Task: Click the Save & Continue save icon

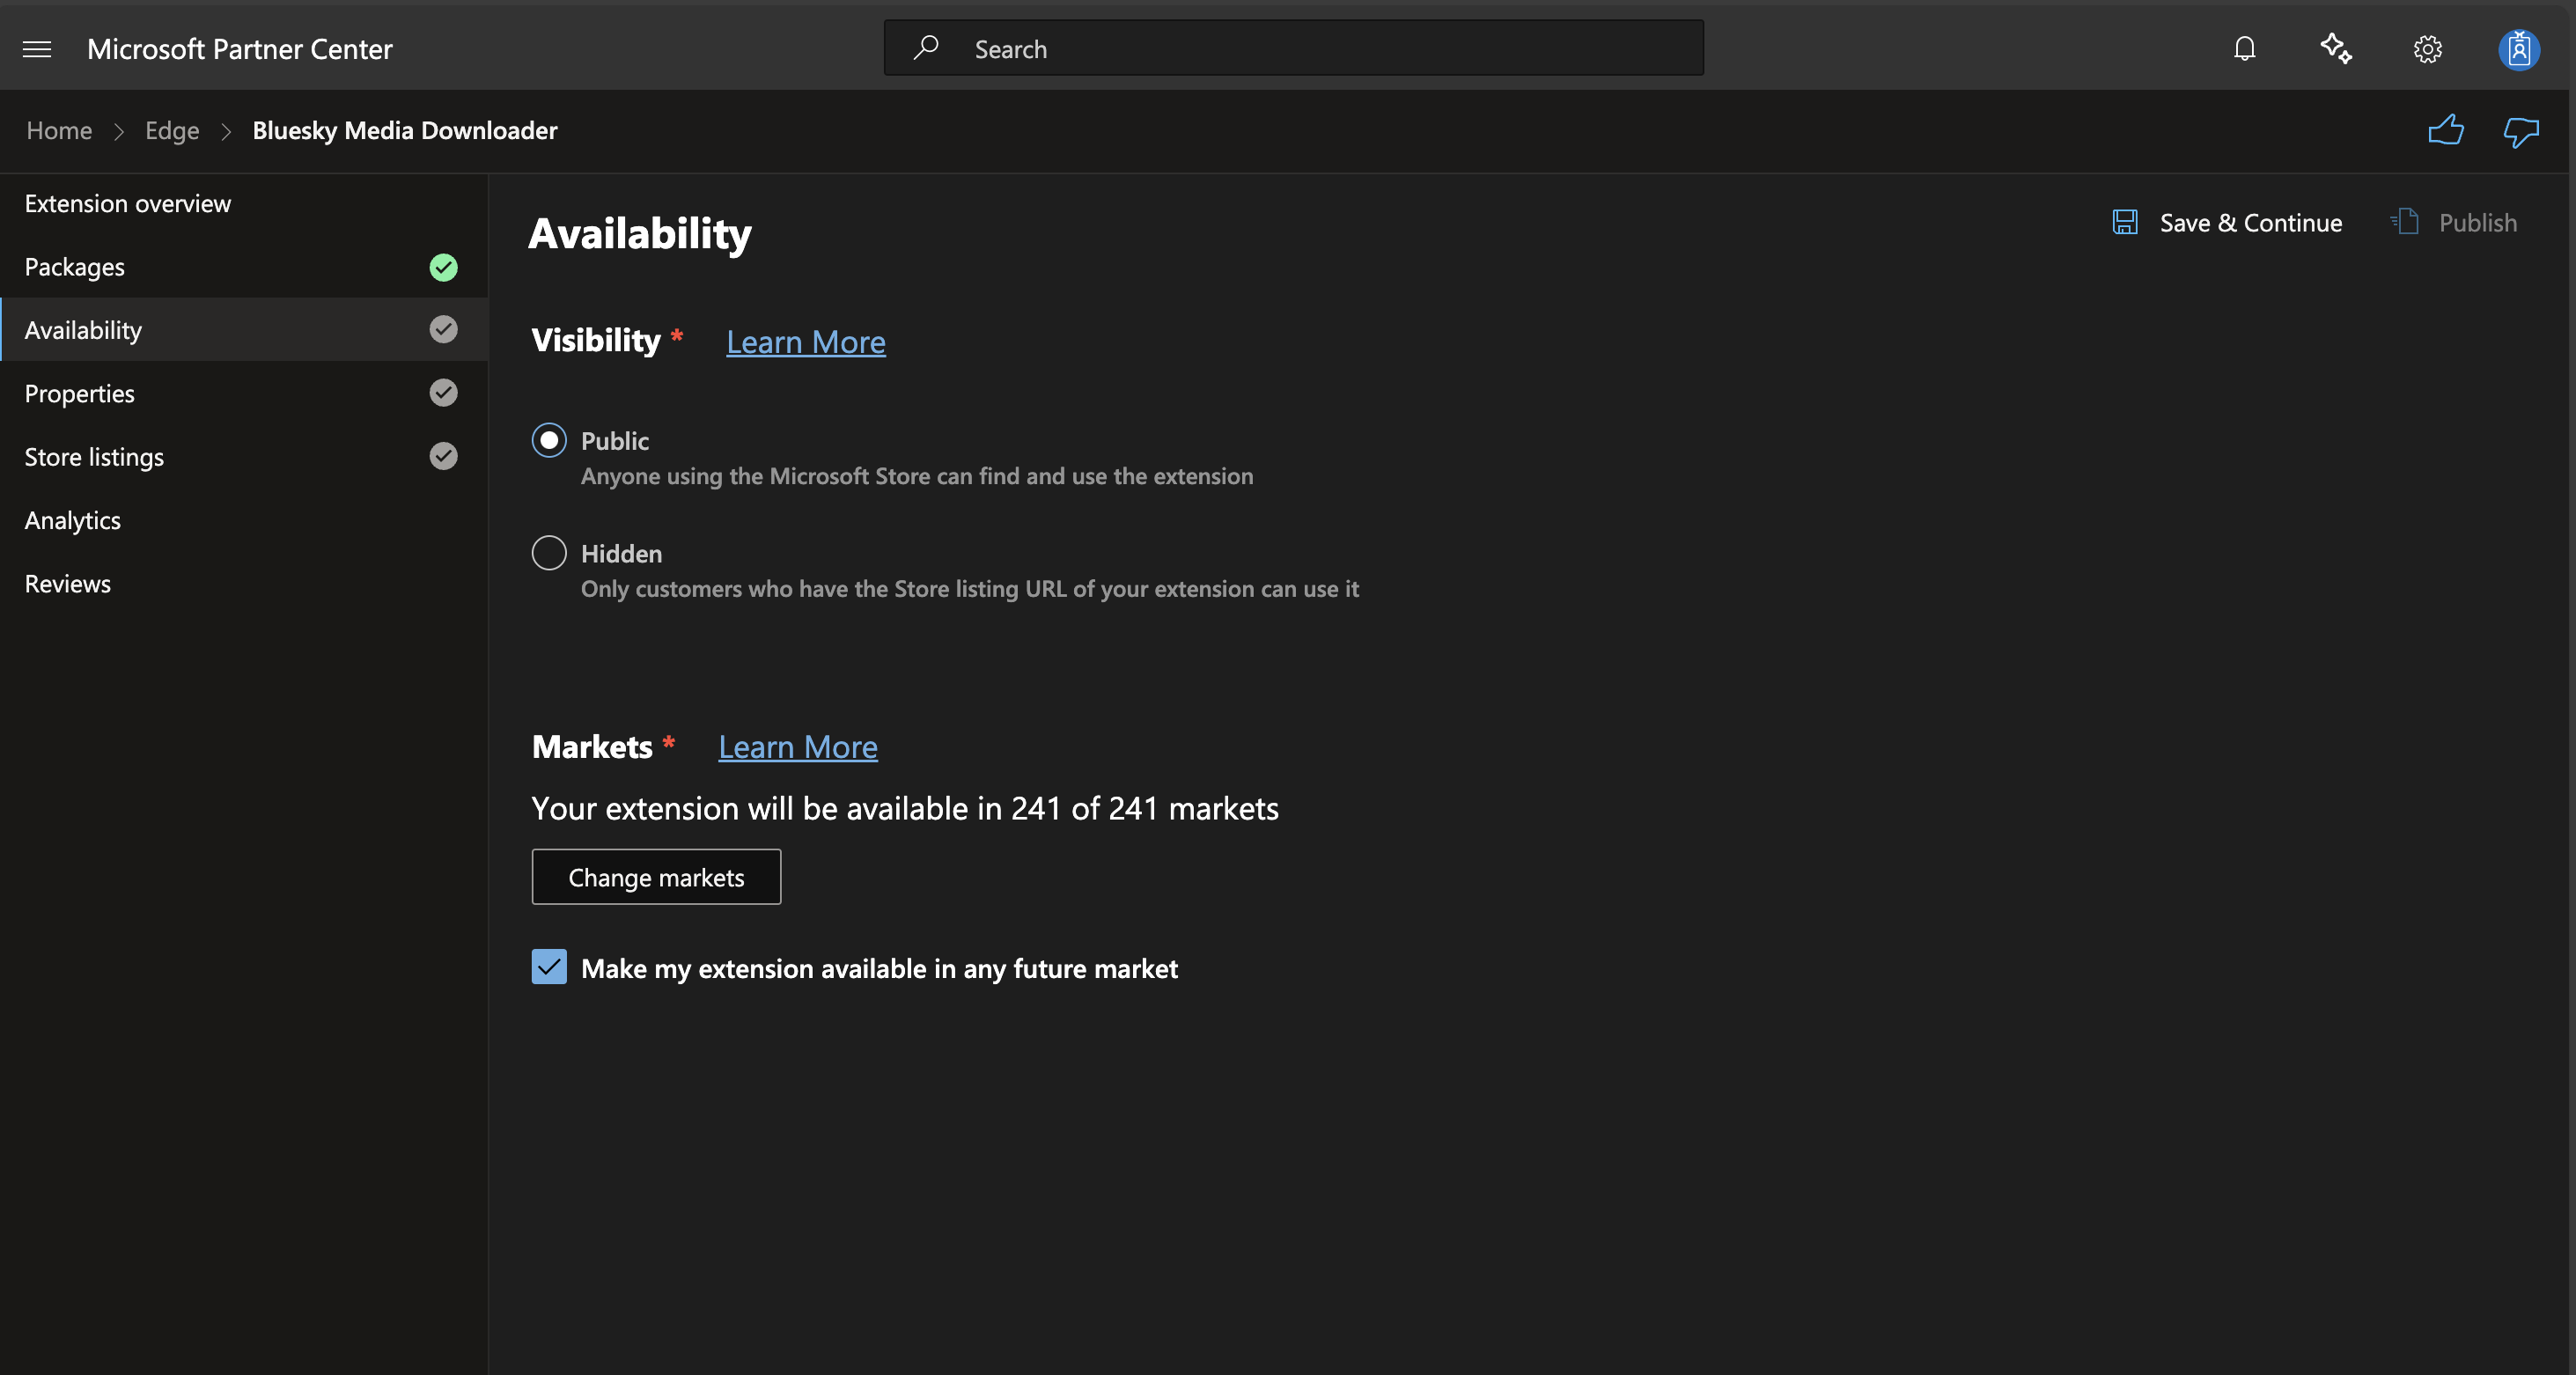Action: tap(2125, 222)
